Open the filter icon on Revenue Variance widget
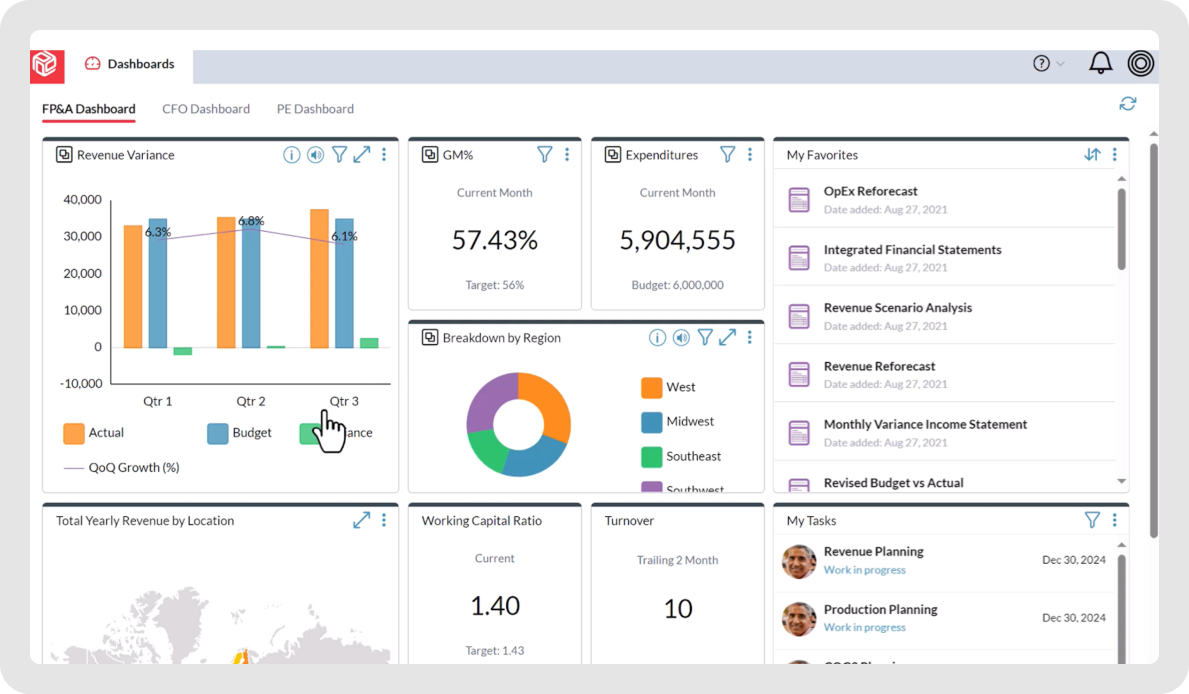Viewport: 1189px width, 694px height. click(340, 154)
